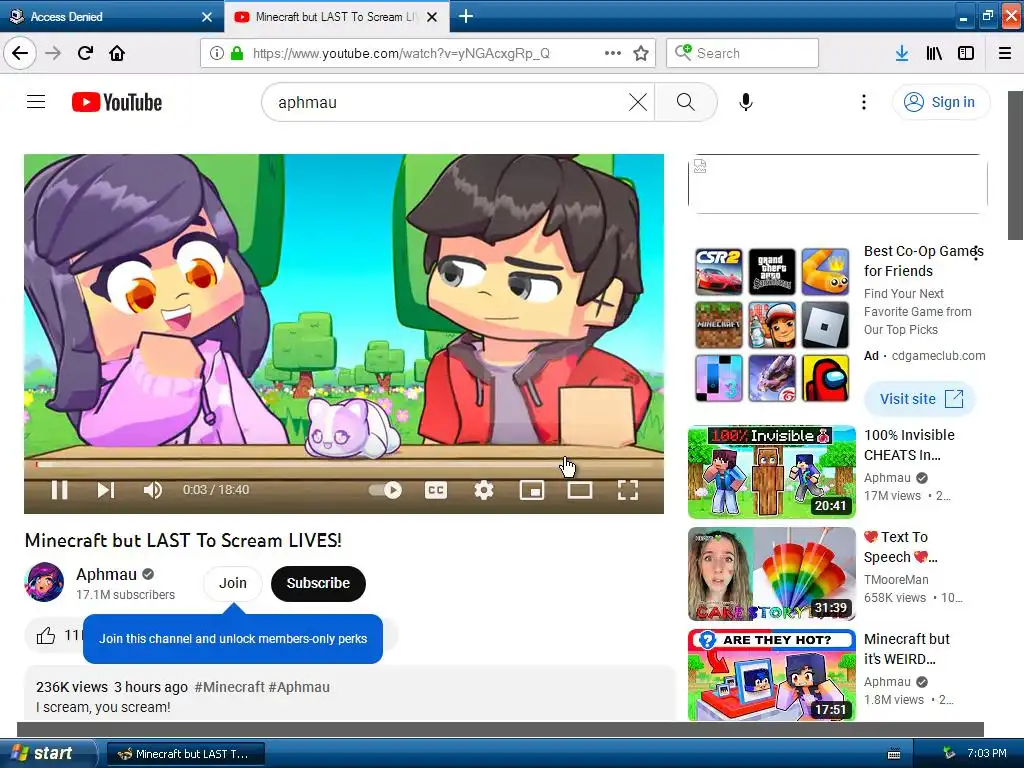Reload the current page
This screenshot has height=768, width=1024.
click(x=85, y=53)
